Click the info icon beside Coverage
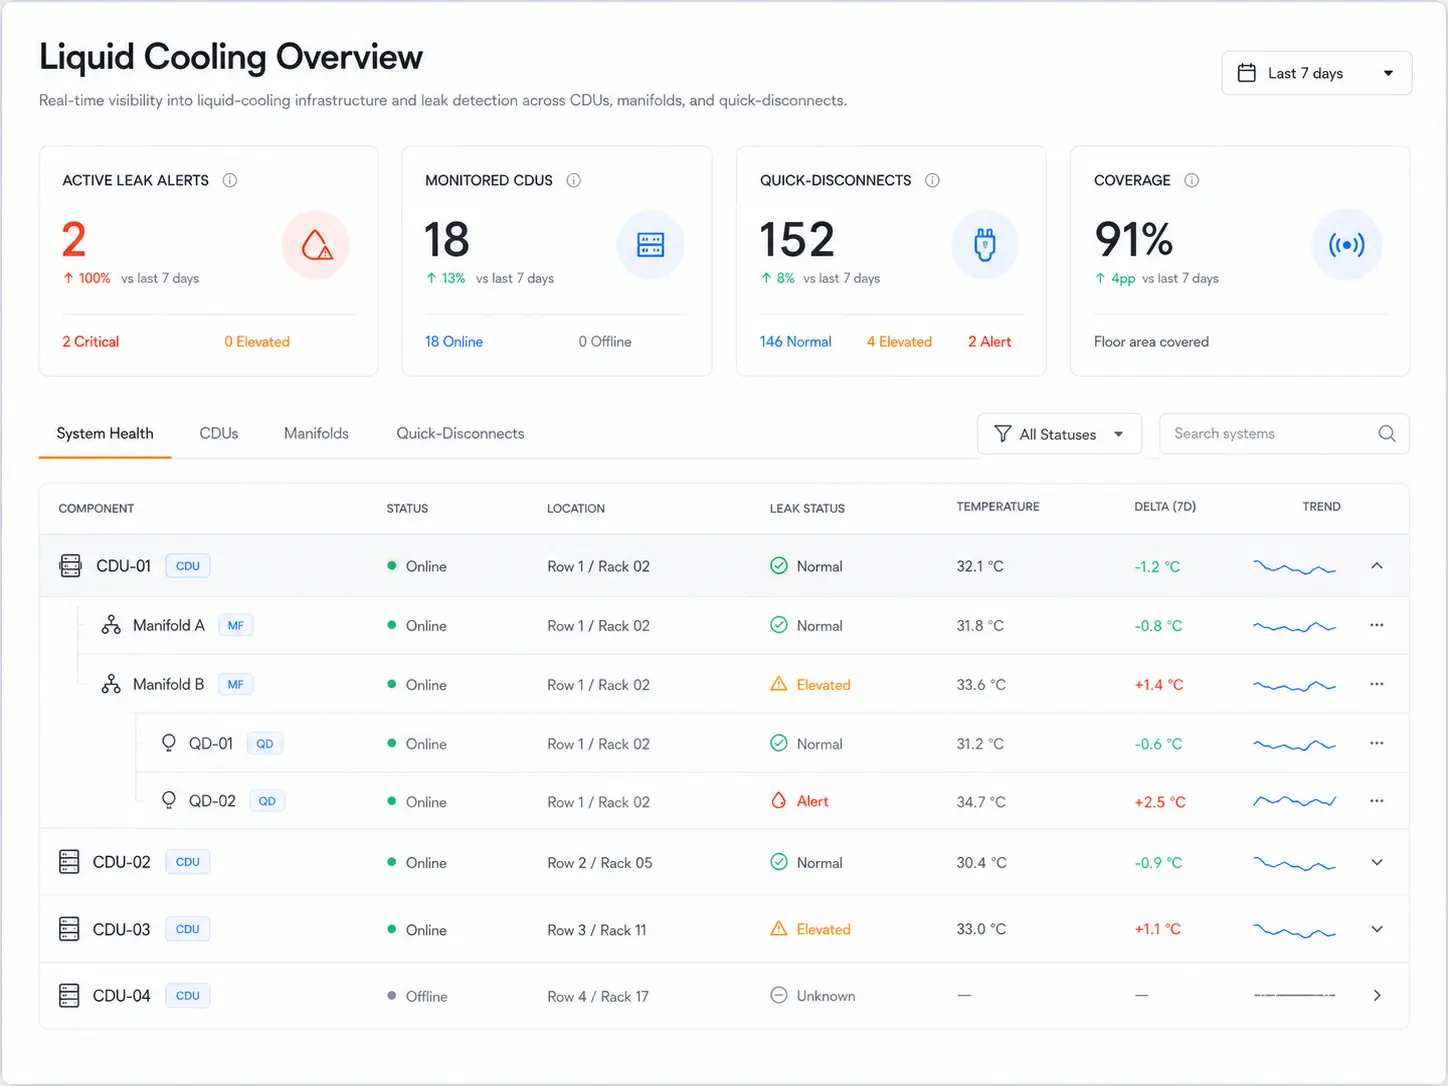Image resolution: width=1448 pixels, height=1086 pixels. (x=1192, y=180)
